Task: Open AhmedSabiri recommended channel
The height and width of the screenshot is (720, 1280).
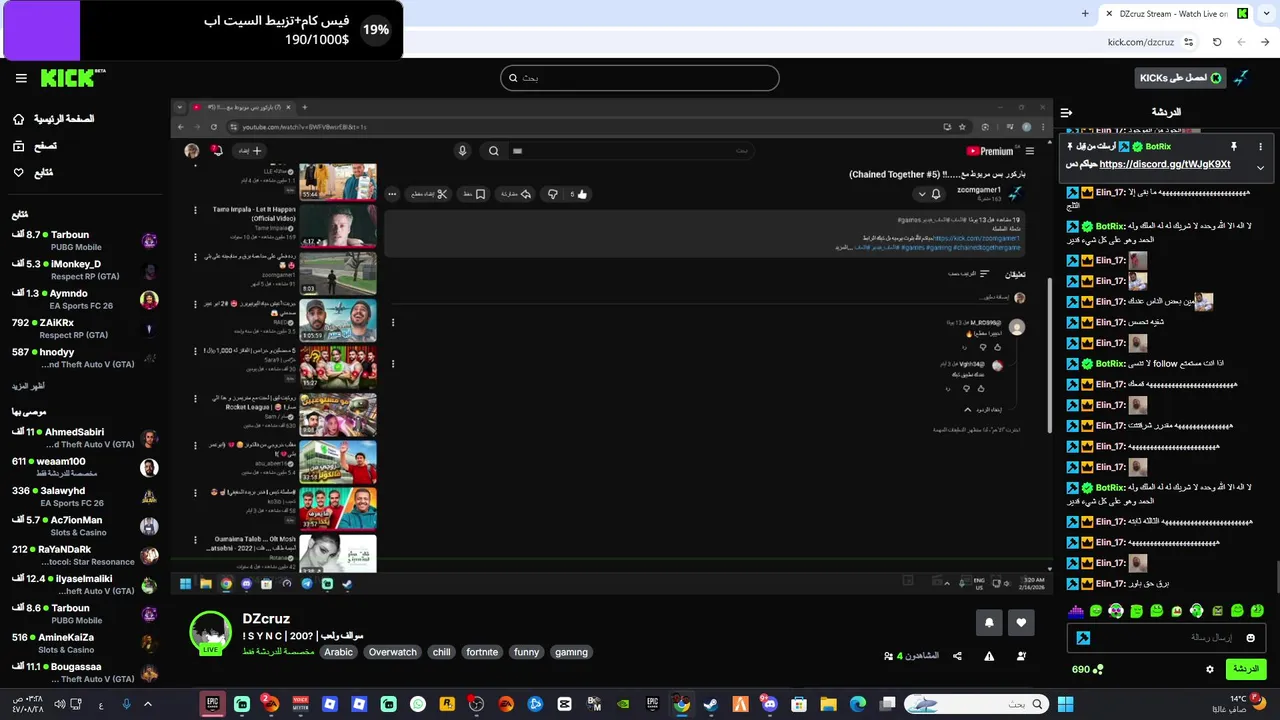Action: (85, 438)
